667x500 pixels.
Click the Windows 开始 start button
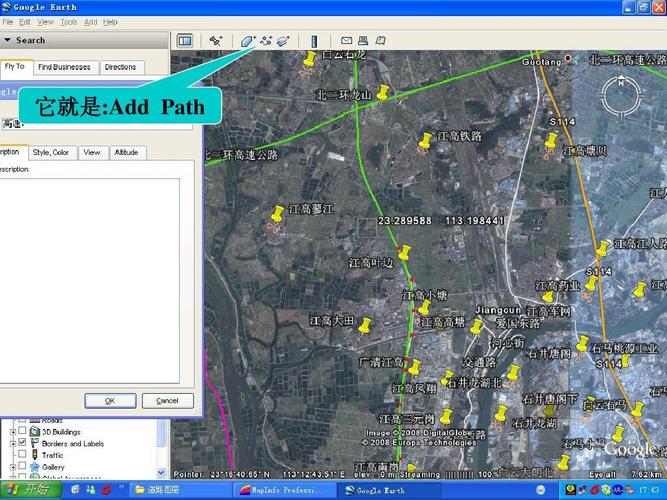click(31, 489)
